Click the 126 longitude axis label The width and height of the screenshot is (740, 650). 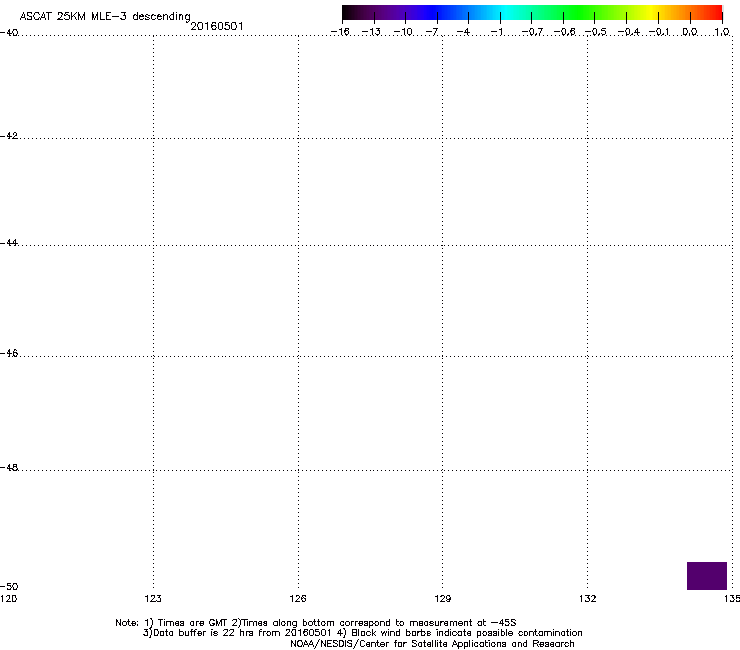point(298,599)
